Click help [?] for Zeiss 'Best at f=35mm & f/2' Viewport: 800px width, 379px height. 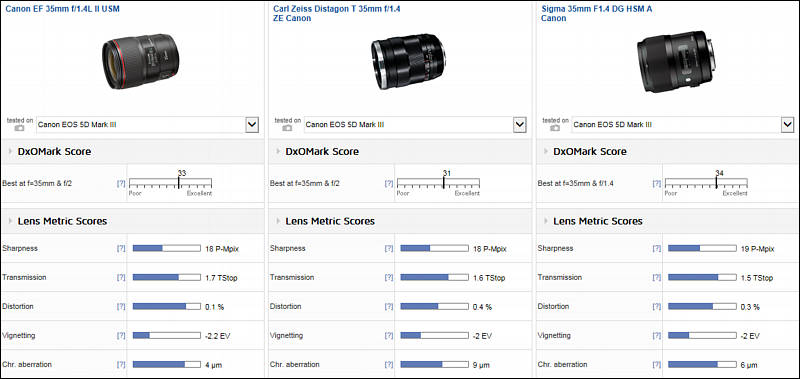tap(389, 183)
